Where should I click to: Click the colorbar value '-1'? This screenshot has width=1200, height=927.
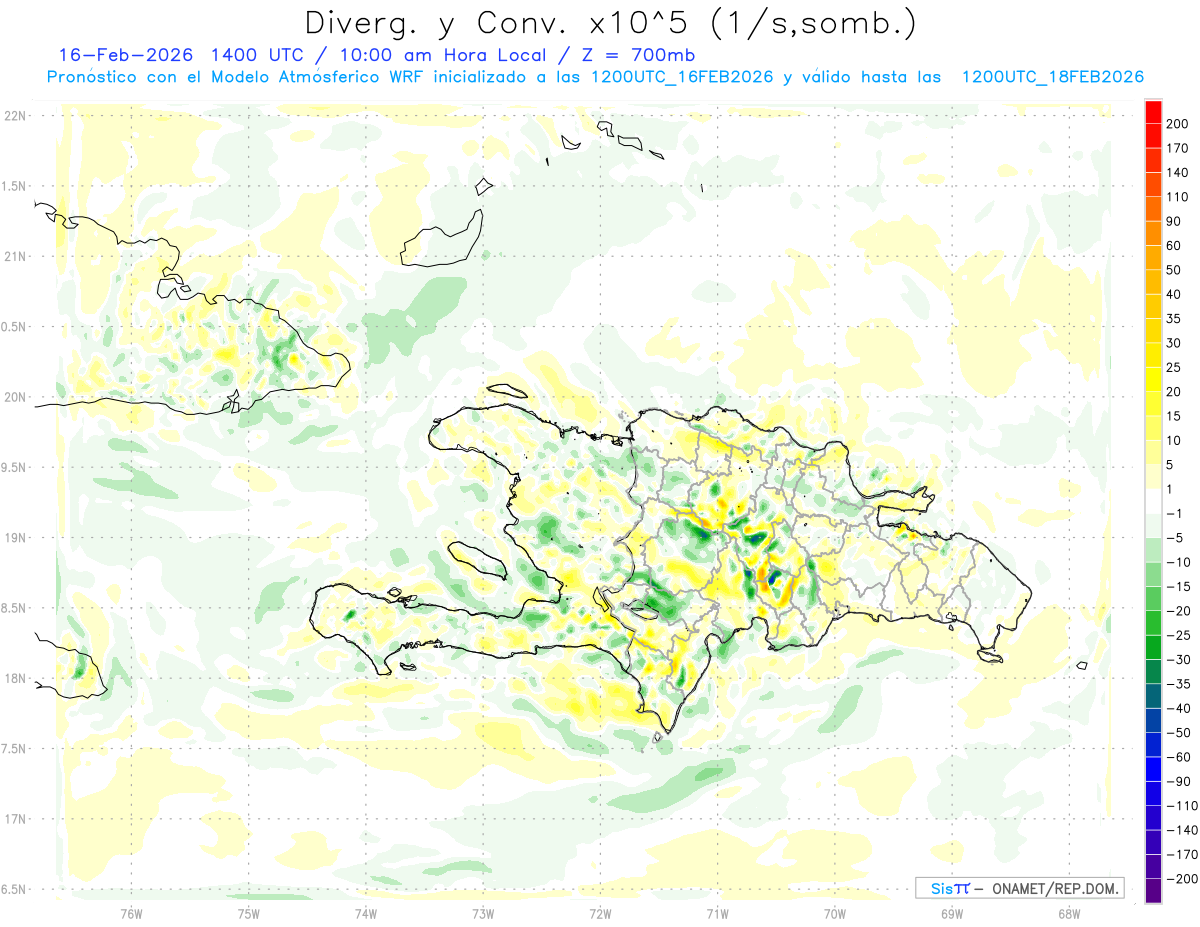(1175, 514)
